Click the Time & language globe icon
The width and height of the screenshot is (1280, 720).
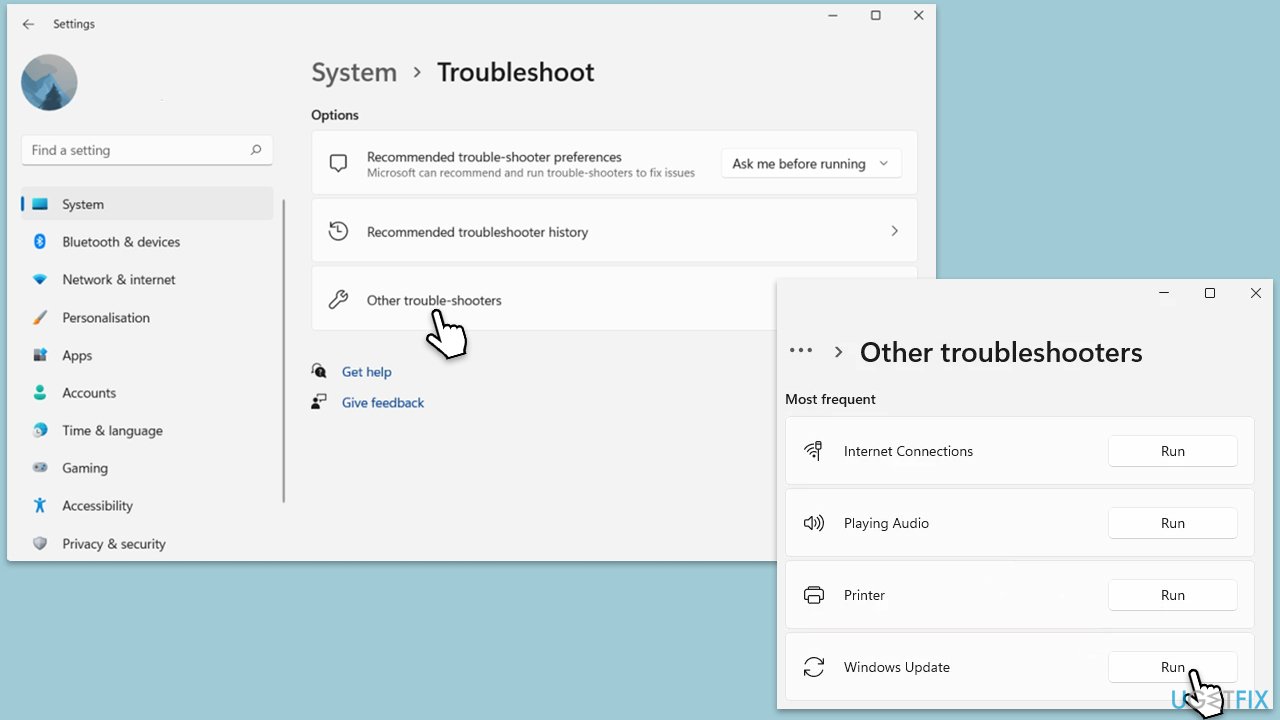[40, 431]
